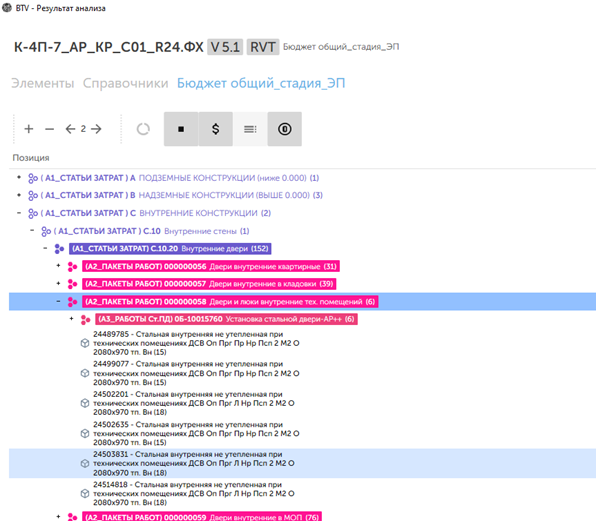Select element 24514818 text
The height and width of the screenshot is (521, 596).
coord(194,494)
